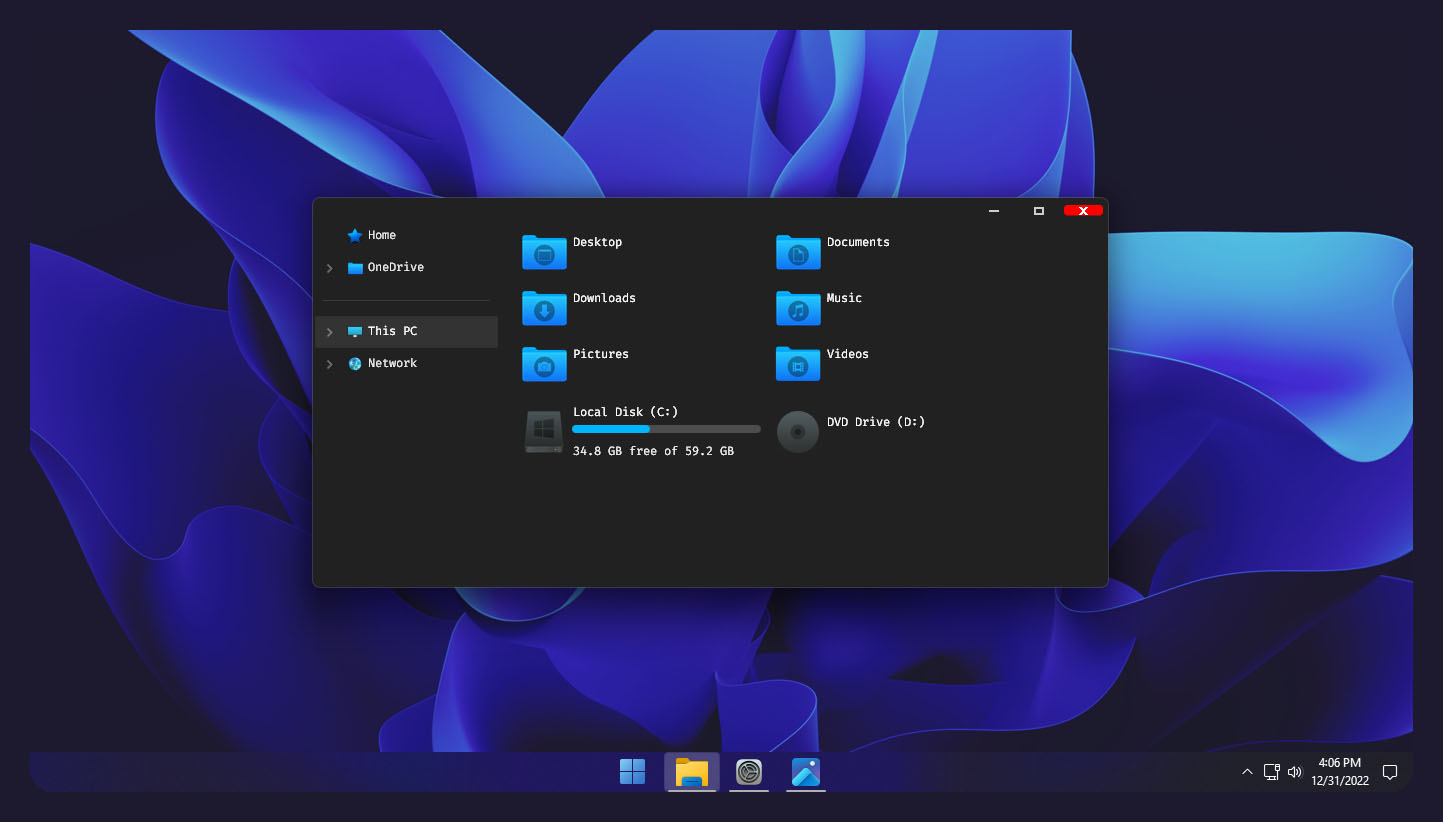
Task: Show hidden system tray icons
Action: (x=1247, y=772)
